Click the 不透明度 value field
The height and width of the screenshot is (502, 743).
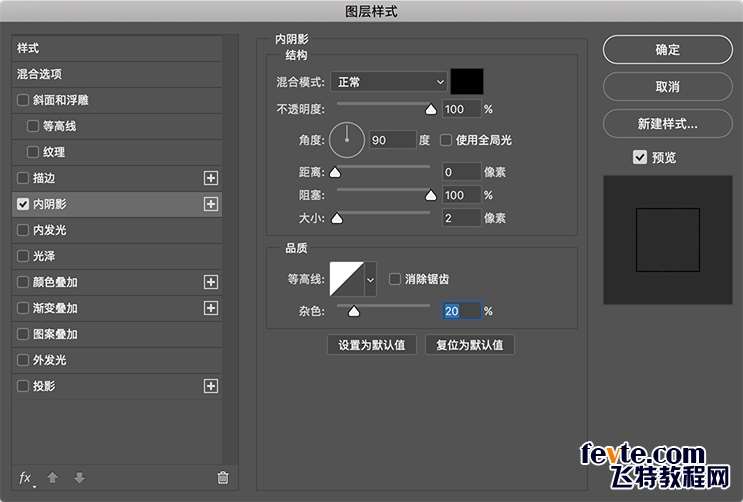pyautogui.click(x=461, y=110)
